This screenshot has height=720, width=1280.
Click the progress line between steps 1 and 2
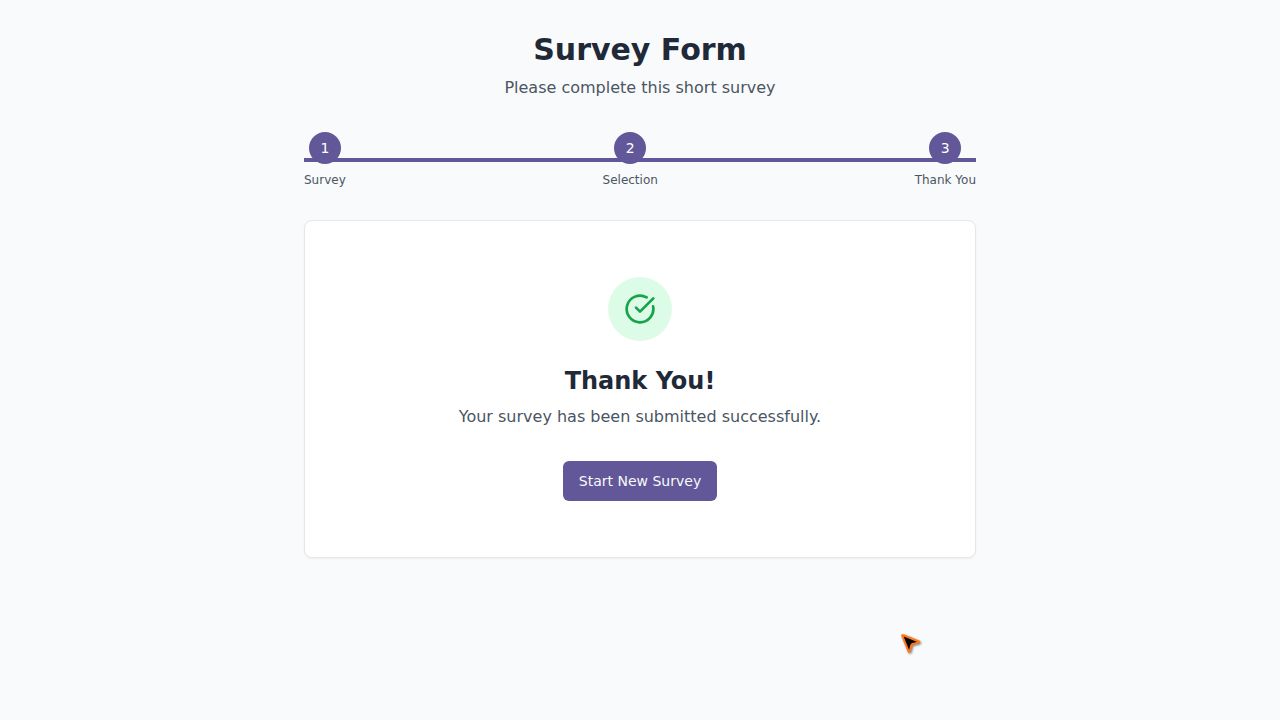pos(477,159)
